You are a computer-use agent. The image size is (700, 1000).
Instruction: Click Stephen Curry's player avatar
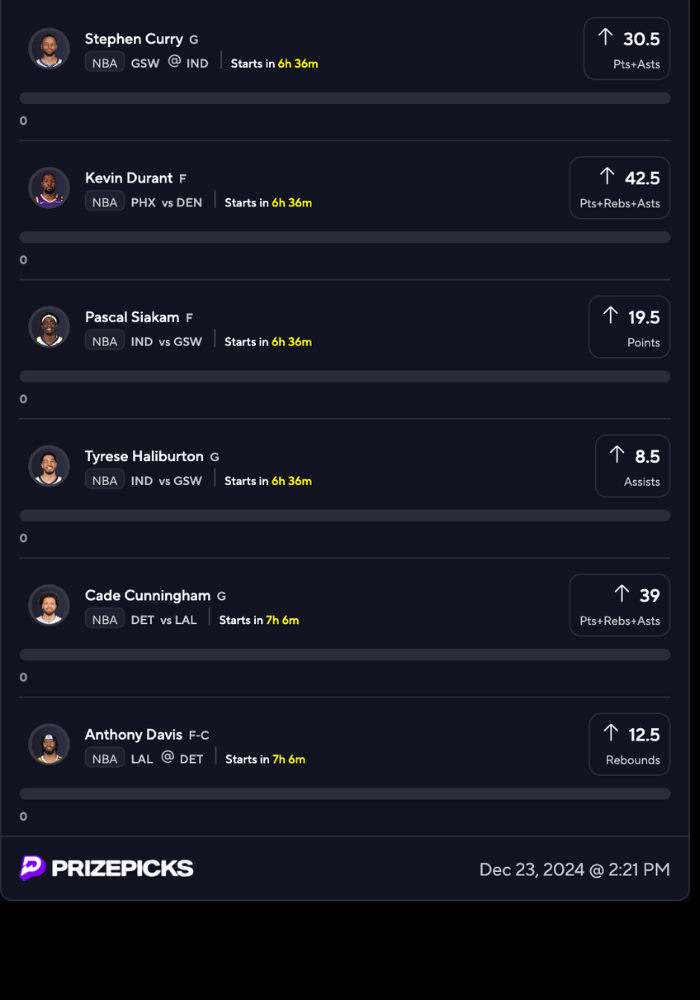[x=49, y=49]
